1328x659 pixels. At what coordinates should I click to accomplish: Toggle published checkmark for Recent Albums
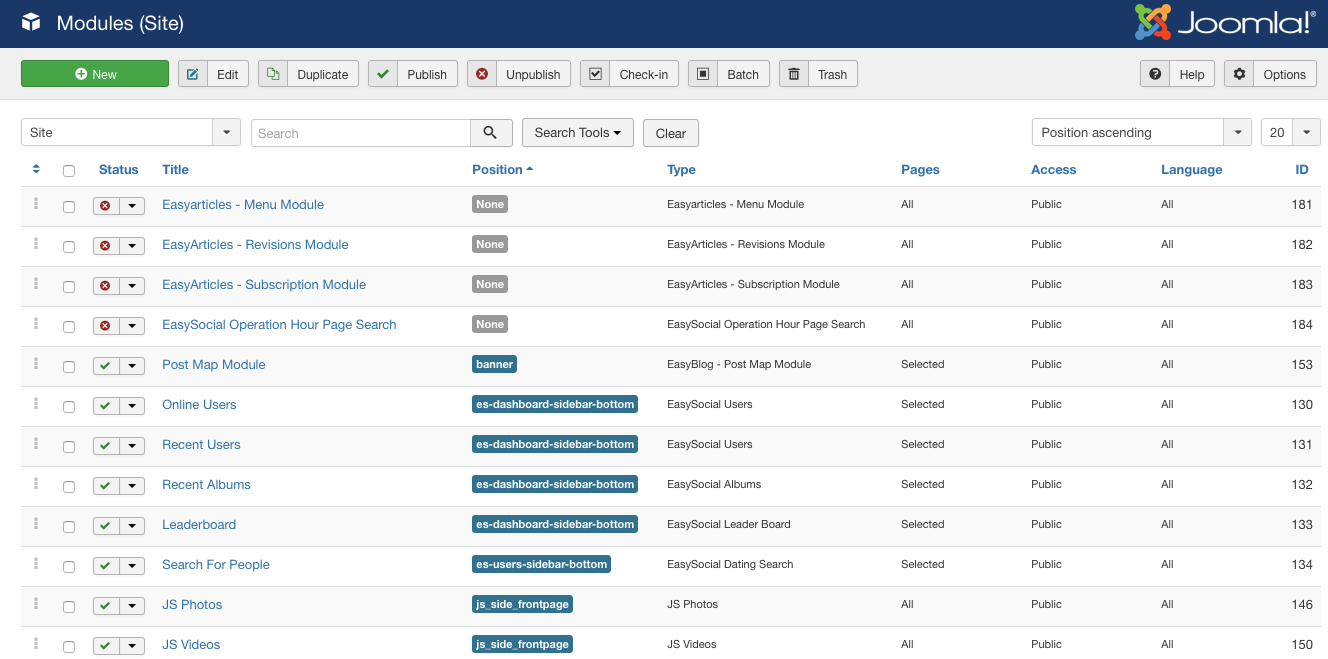[x=106, y=486]
